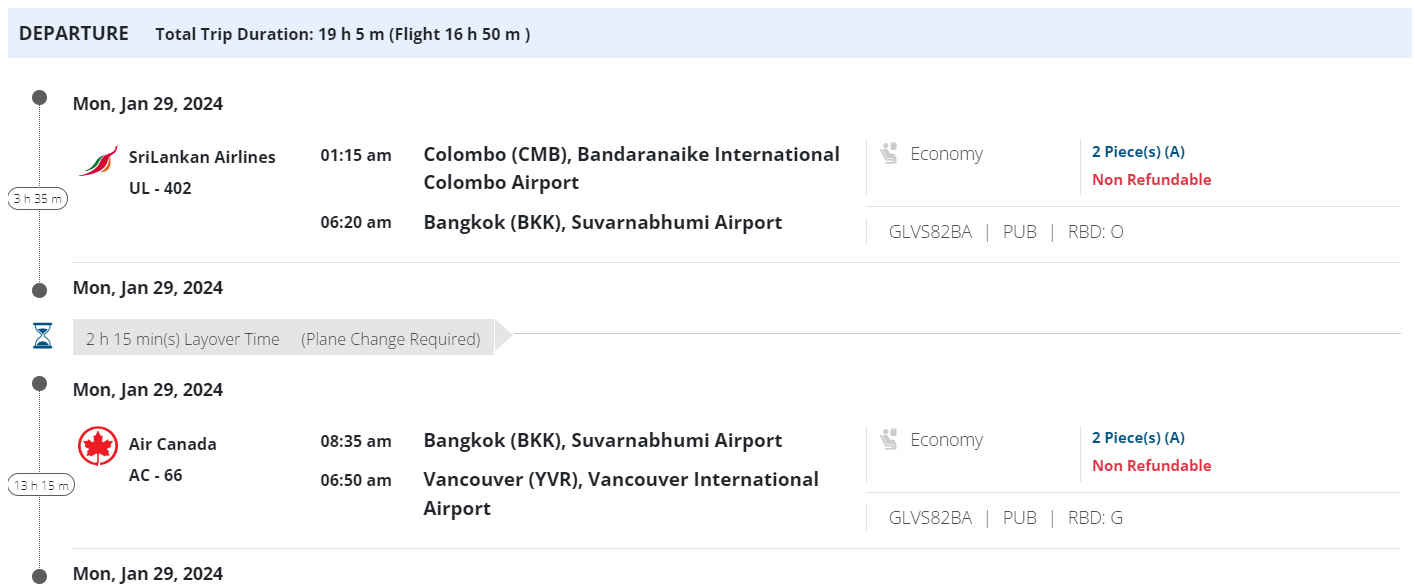Click the DEPARTURE section header
The image size is (1415, 587).
[x=74, y=34]
